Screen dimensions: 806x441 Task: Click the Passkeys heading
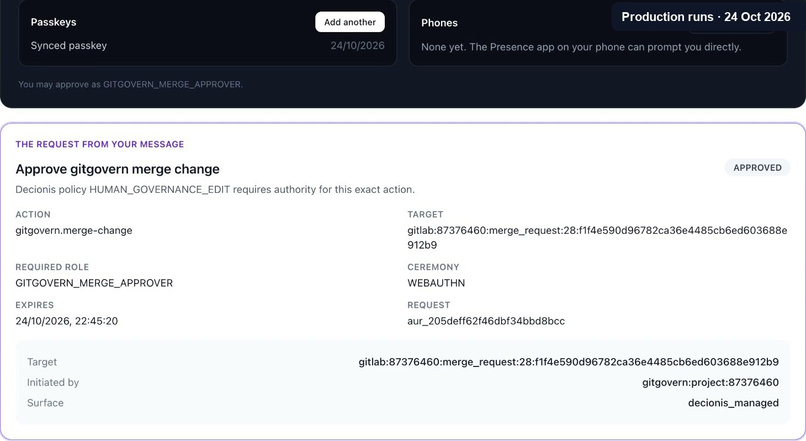click(x=53, y=22)
